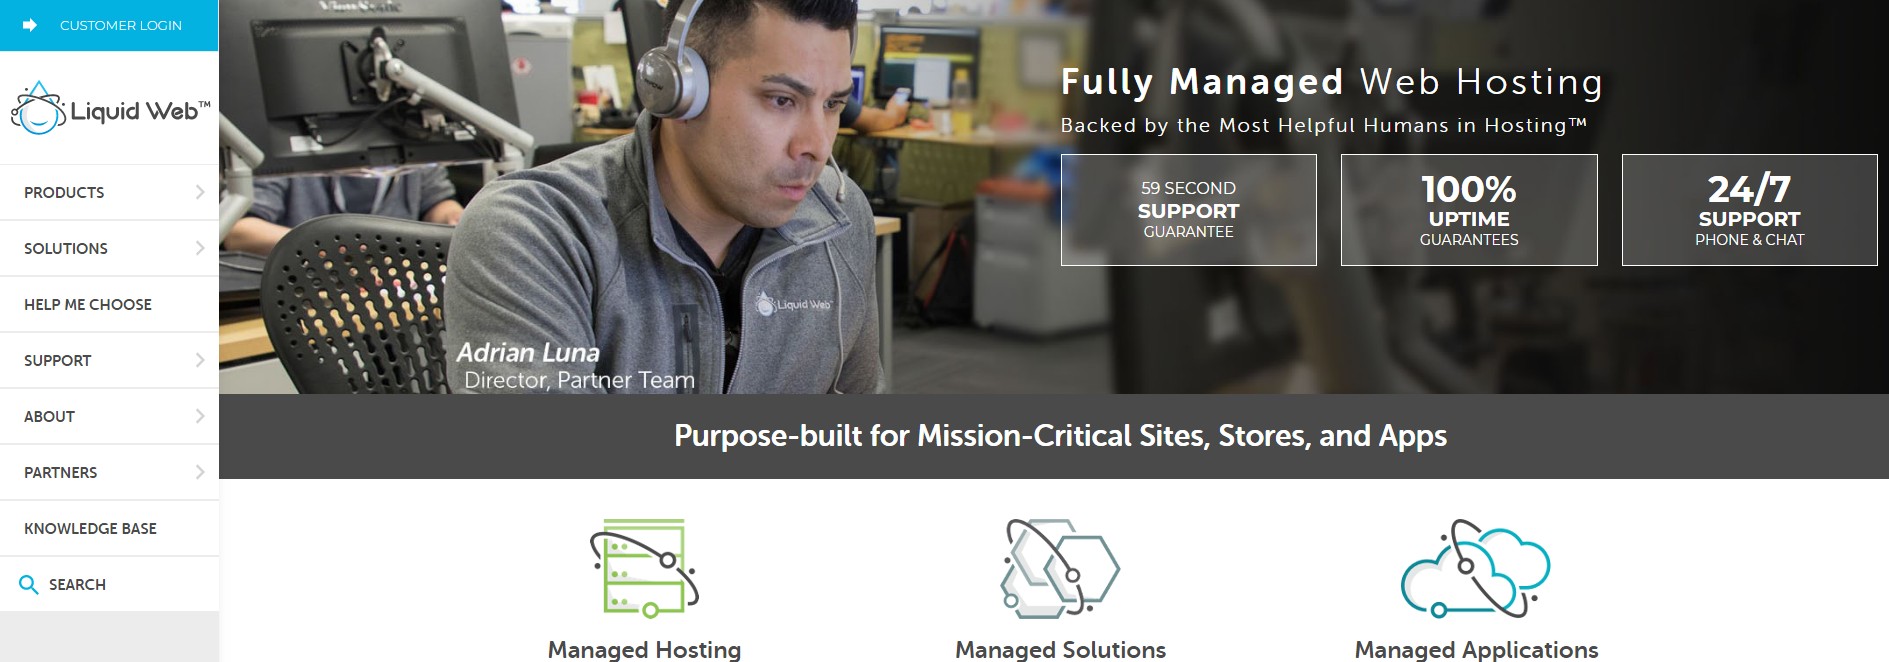Expand the Products menu chevron

tap(200, 192)
